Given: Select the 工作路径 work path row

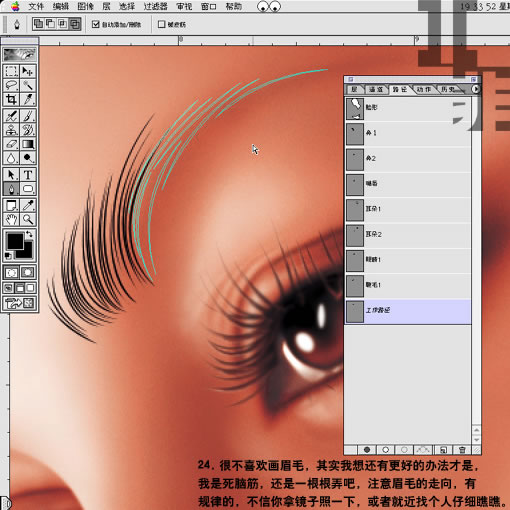Looking at the screenshot, I should 408,311.
